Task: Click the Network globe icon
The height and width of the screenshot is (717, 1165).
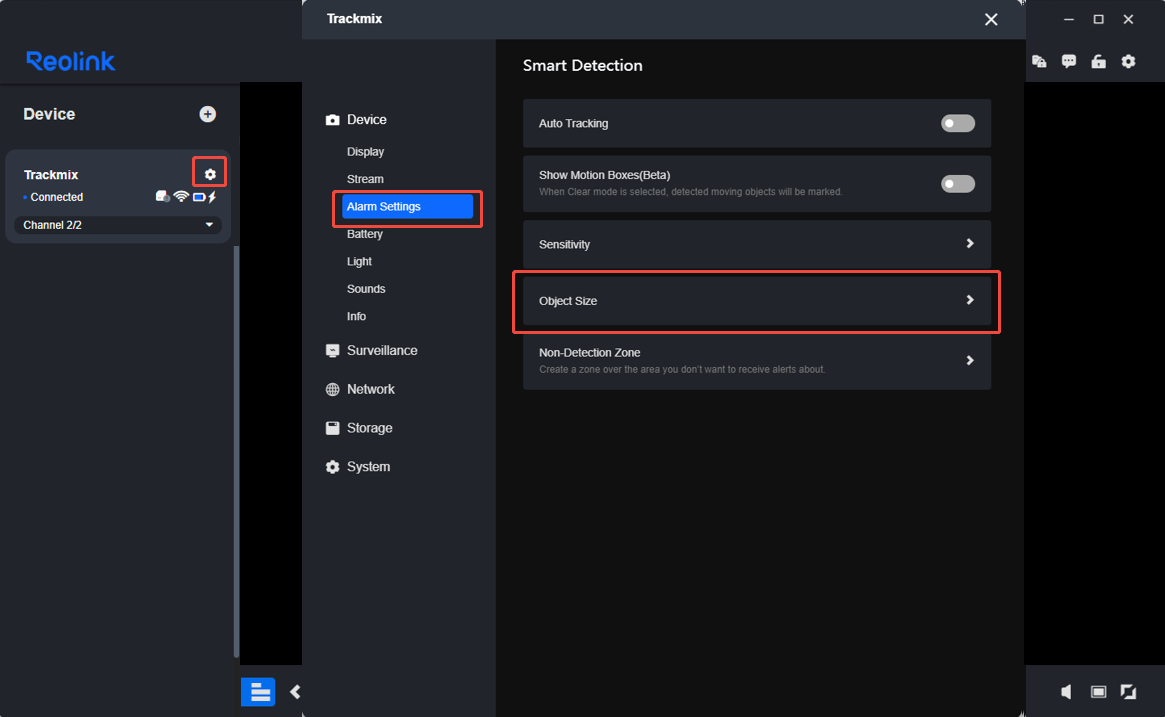Action: (x=332, y=389)
